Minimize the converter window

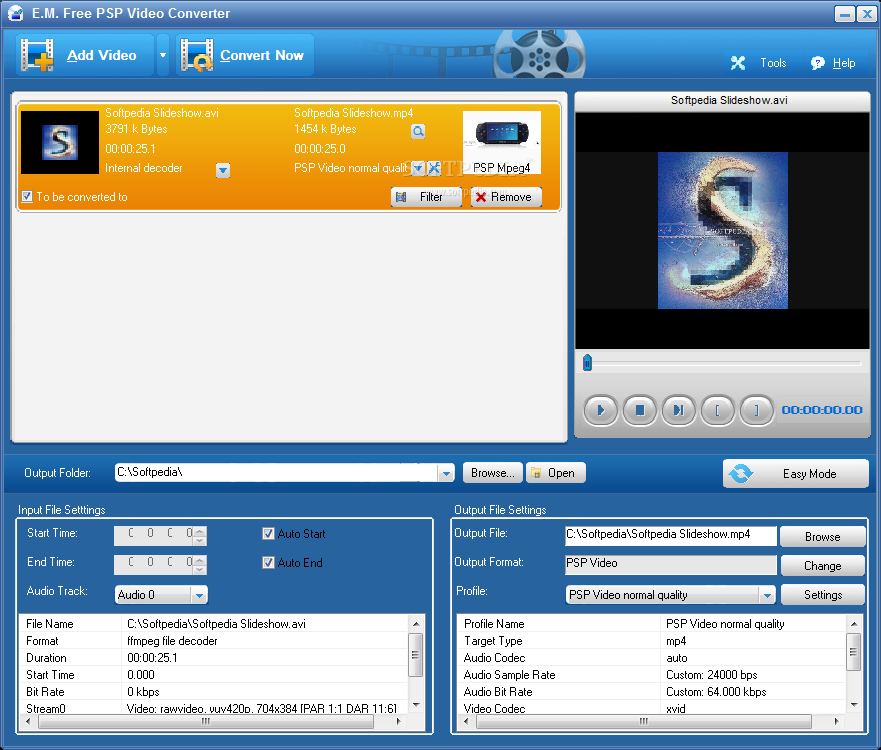pos(844,14)
